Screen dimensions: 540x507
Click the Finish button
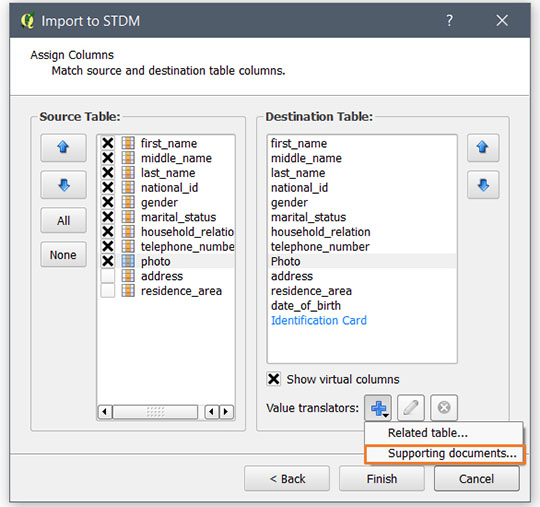coord(382,479)
